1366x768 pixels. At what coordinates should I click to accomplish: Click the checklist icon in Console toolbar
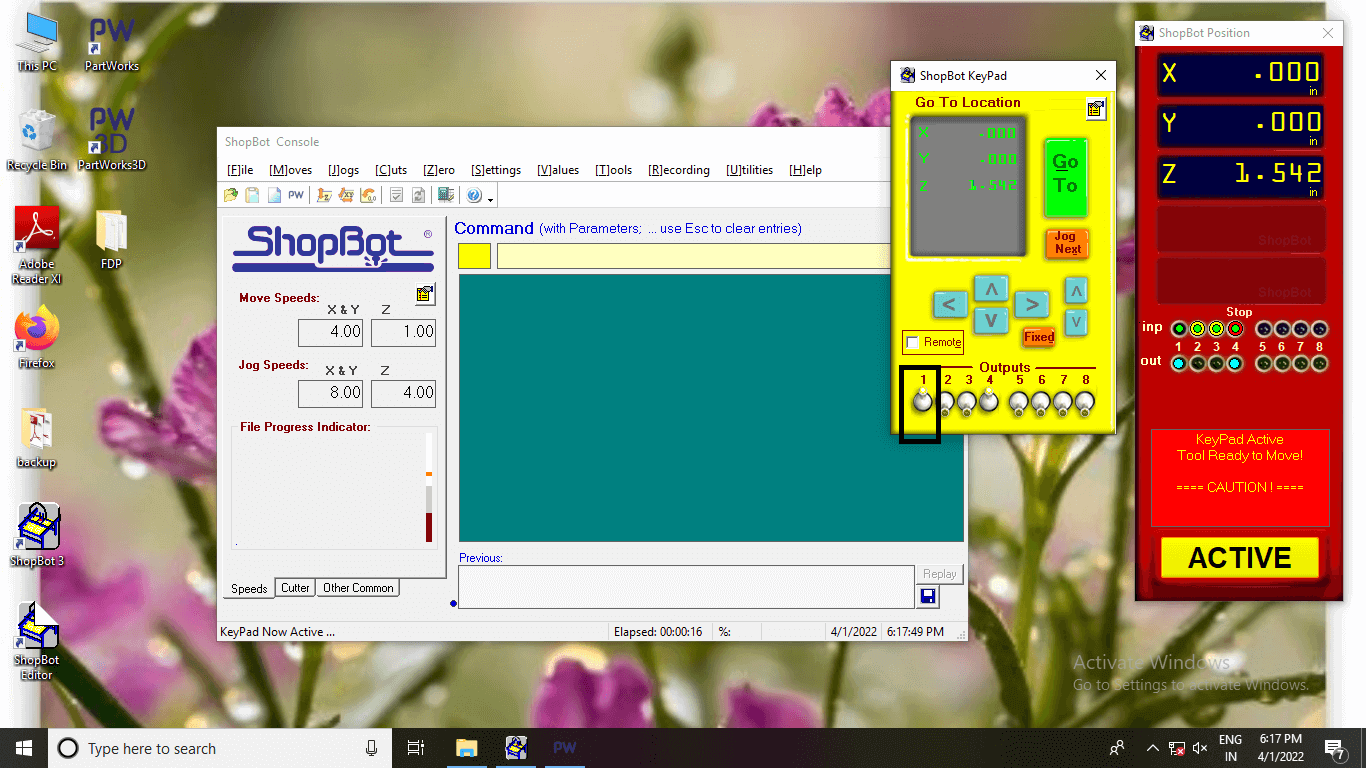[x=397, y=195]
